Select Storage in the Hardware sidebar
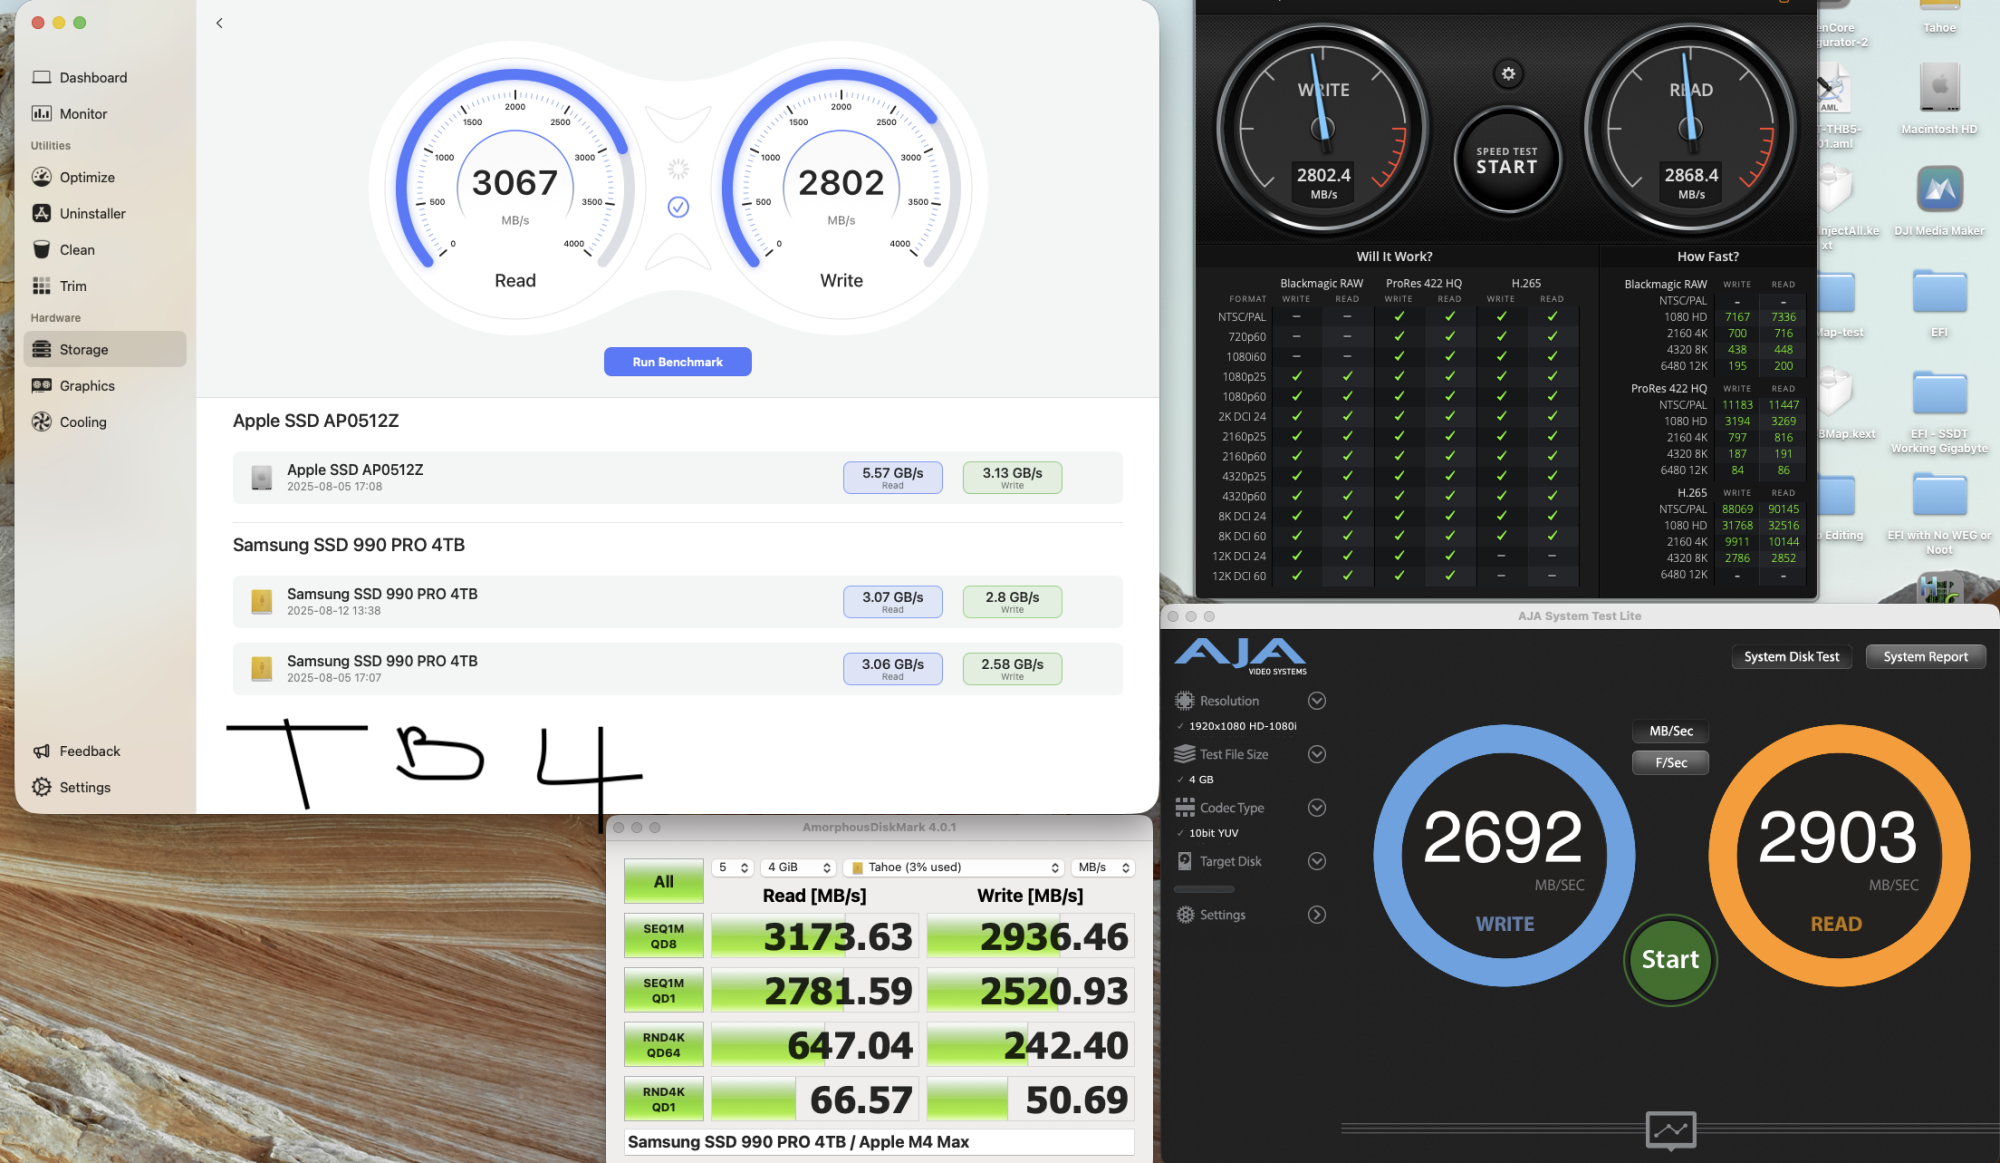The width and height of the screenshot is (2000, 1163). [86, 349]
